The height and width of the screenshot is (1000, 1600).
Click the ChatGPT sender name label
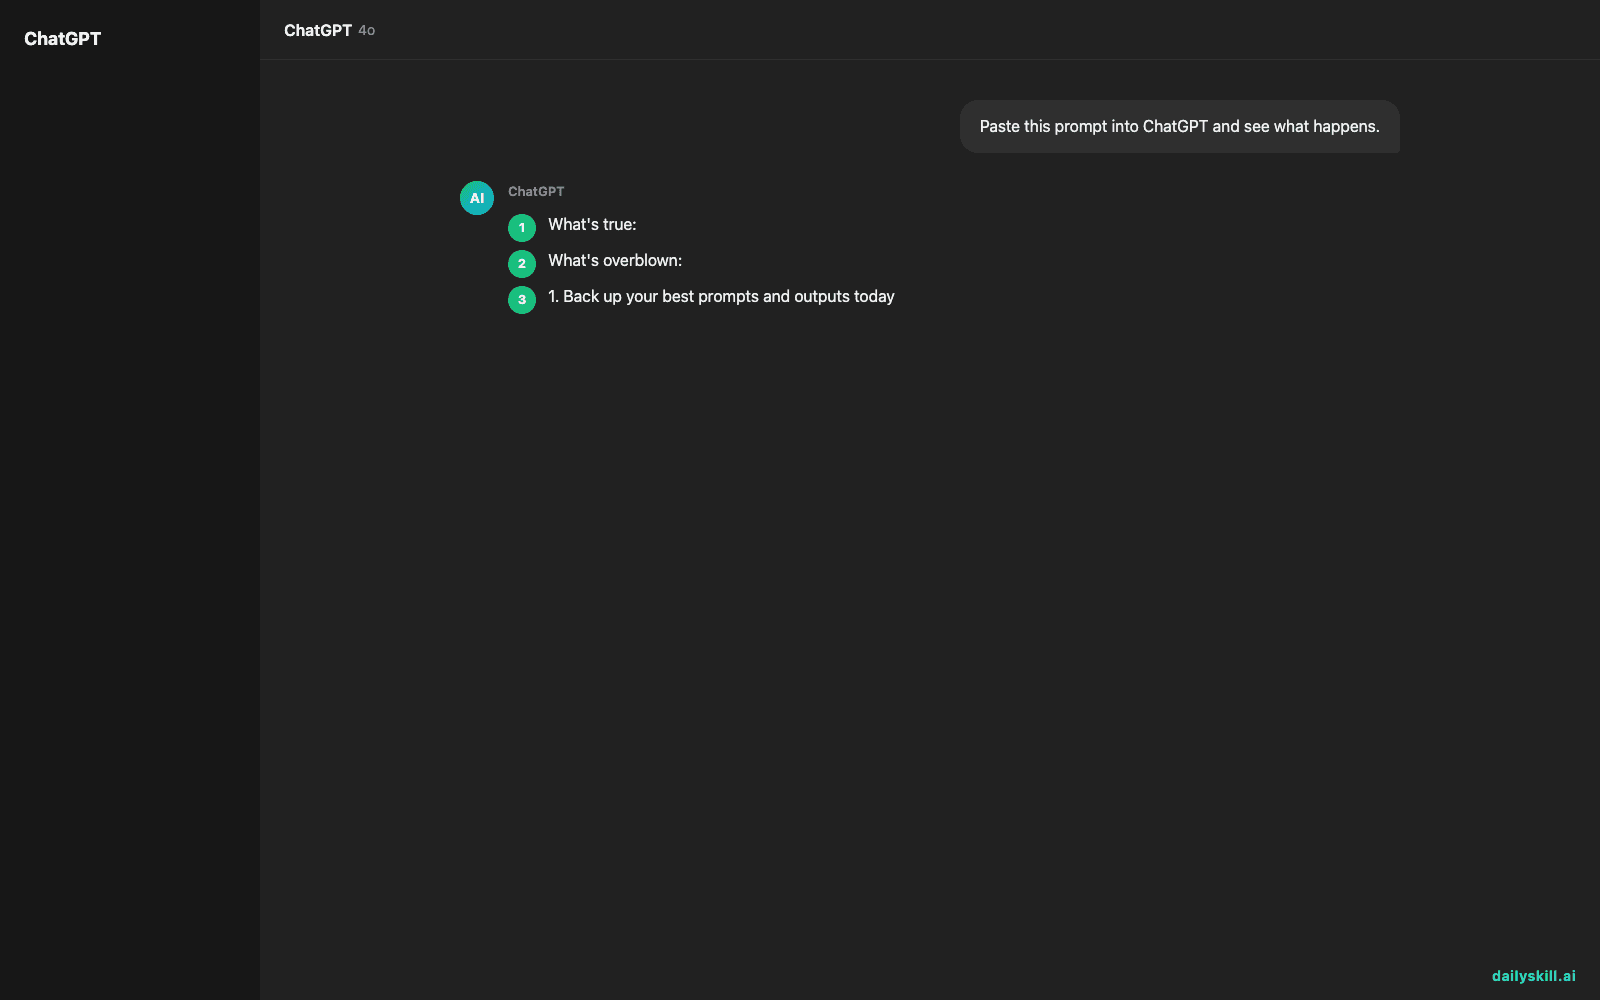point(536,191)
